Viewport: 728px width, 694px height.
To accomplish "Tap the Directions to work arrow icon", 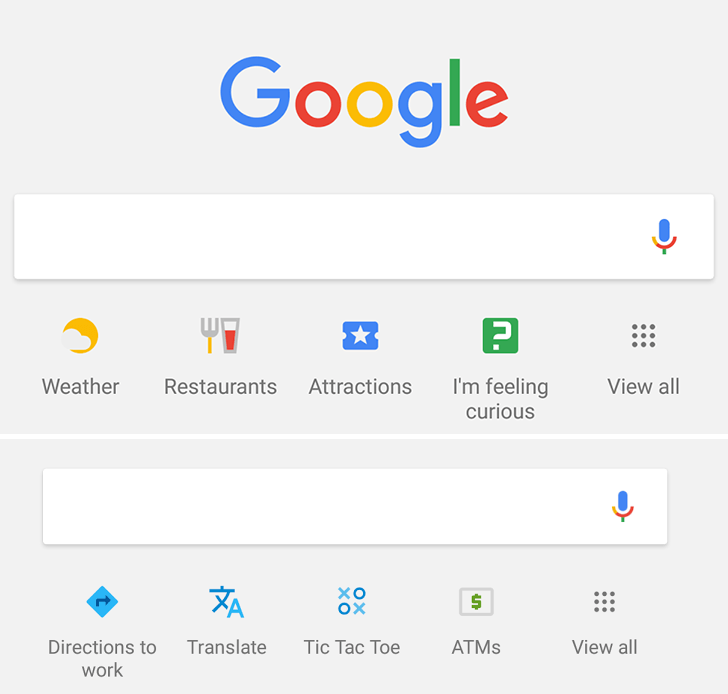I will (x=102, y=602).
